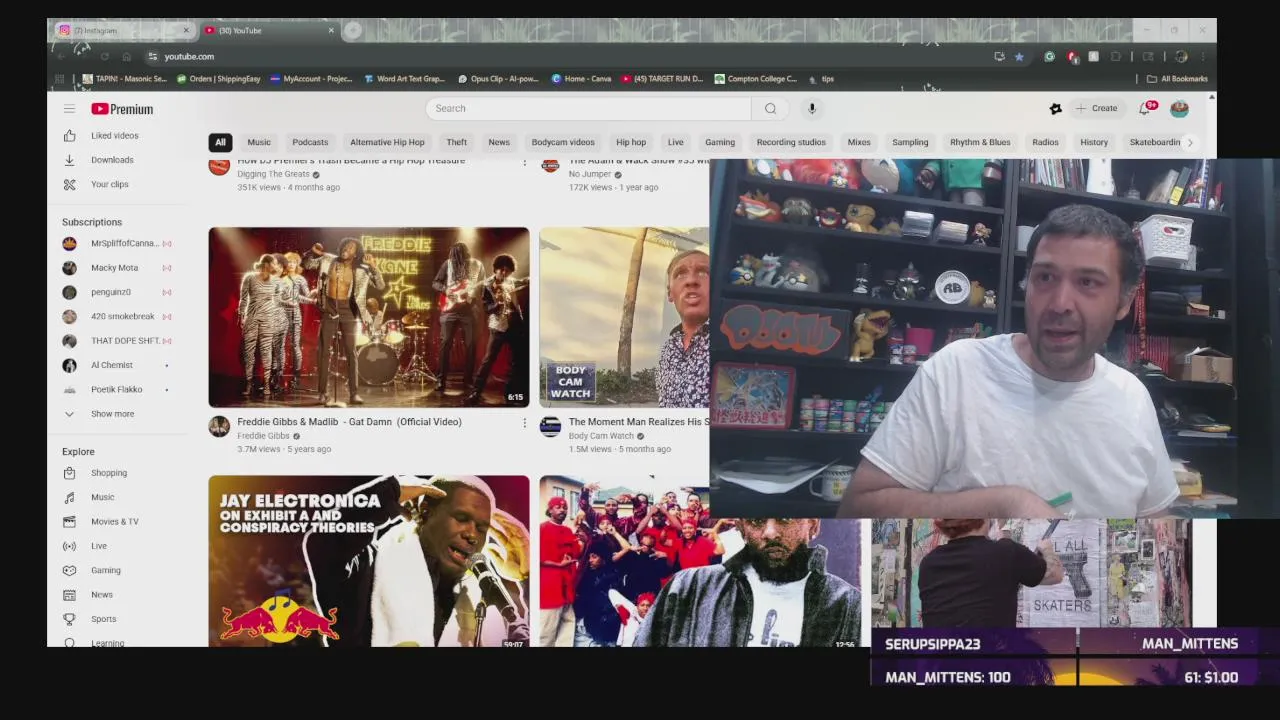Screen dimensions: 1280x720
Task: Select the Alternative Hip Hop chip
Action: pyautogui.click(x=387, y=142)
